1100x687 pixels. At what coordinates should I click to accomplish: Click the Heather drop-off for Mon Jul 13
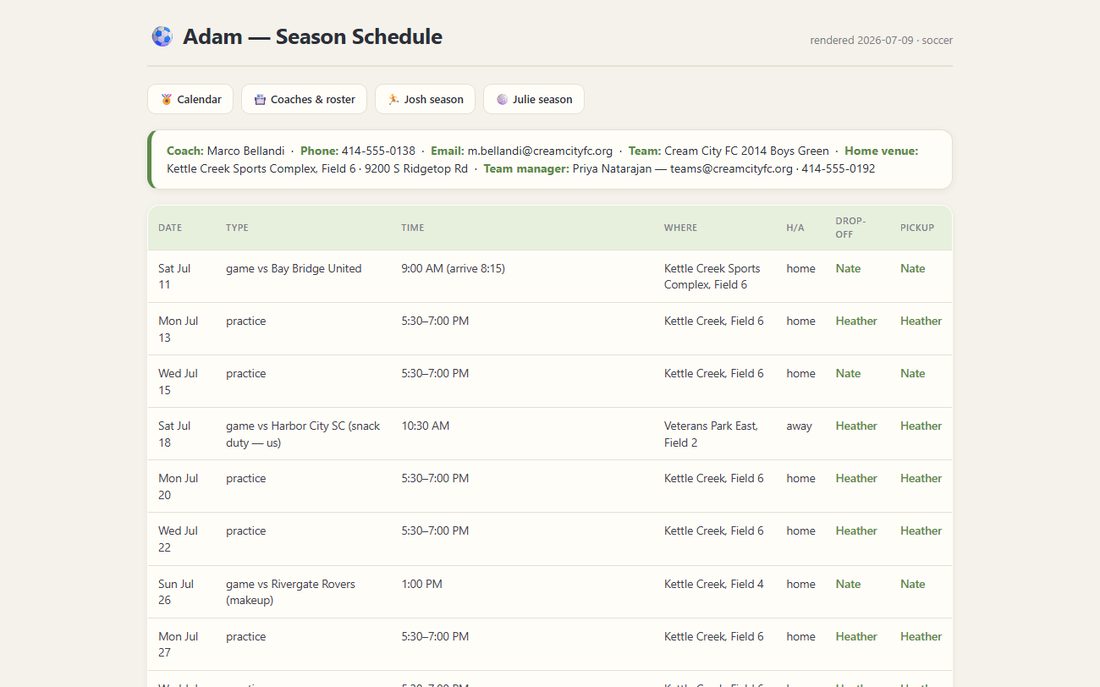tap(856, 321)
